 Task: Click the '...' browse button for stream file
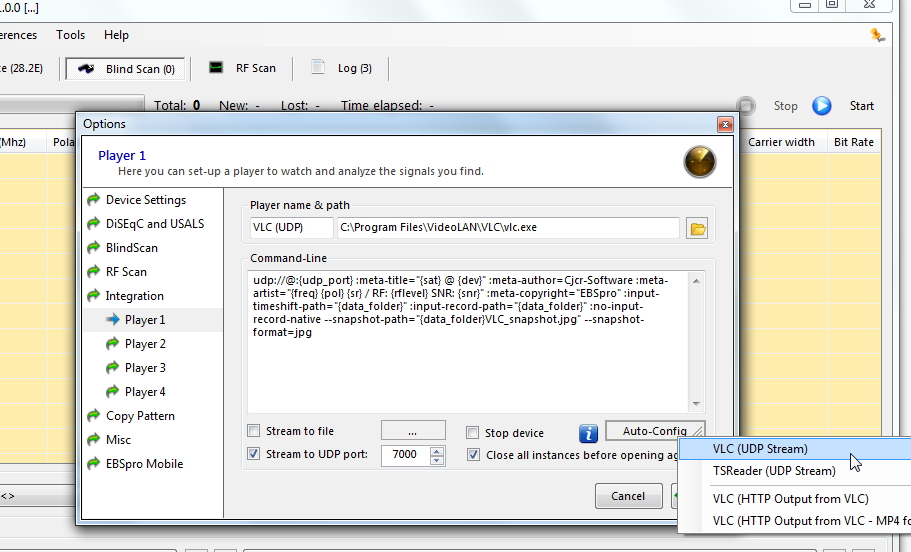(413, 431)
